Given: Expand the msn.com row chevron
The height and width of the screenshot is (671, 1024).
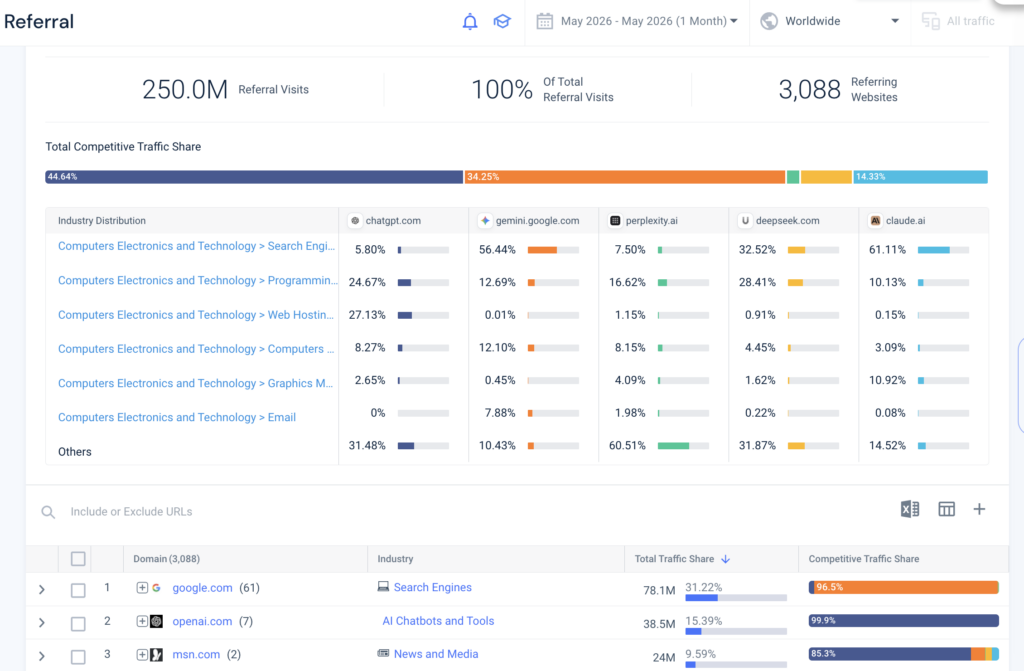Looking at the screenshot, I should click(x=42, y=655).
